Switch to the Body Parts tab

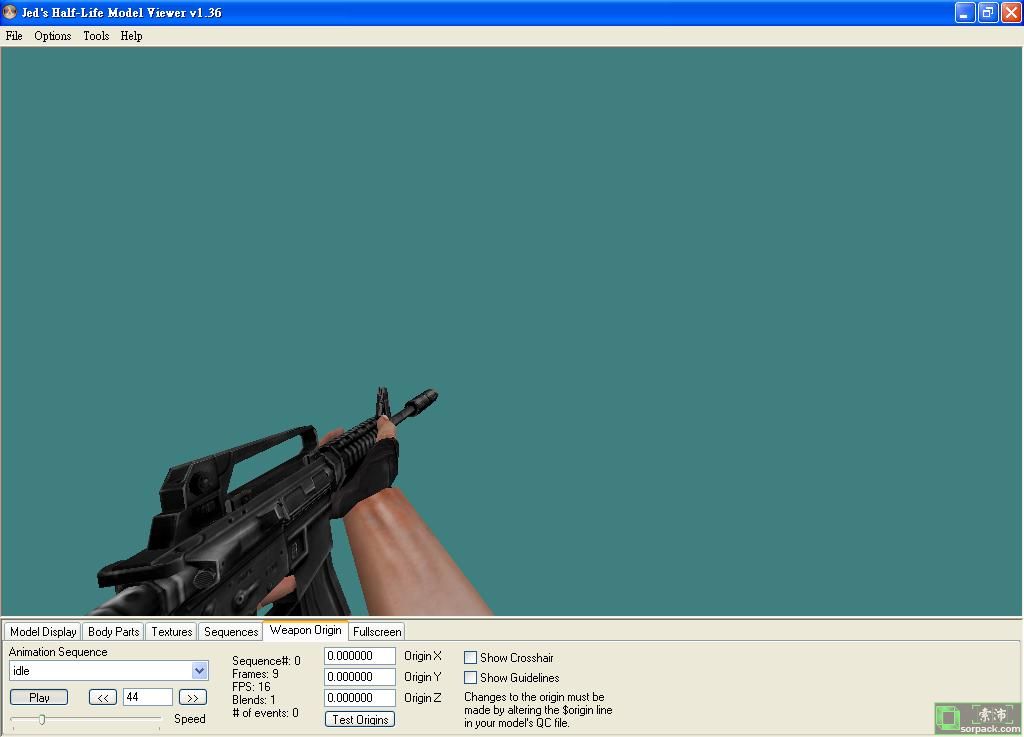click(113, 632)
